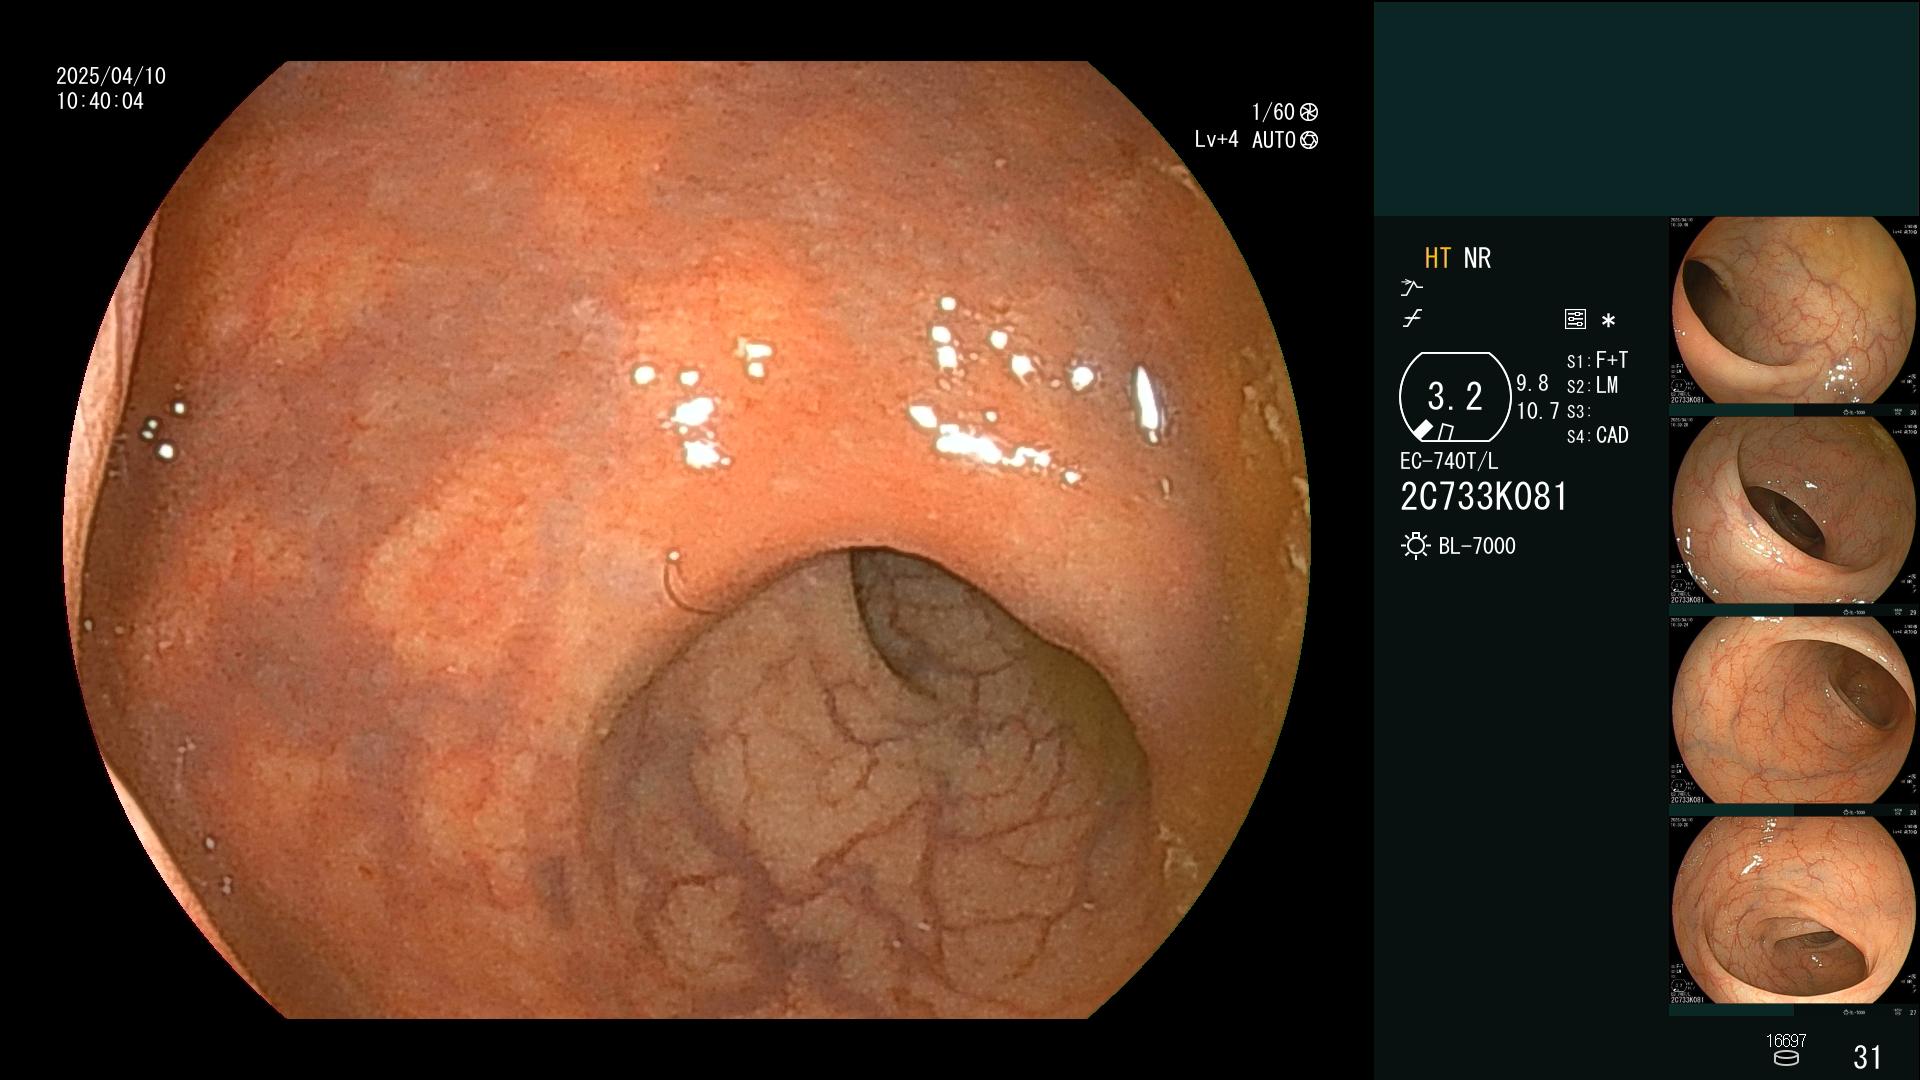
Task: Open captured thumbnail number 27
Action: (1794, 911)
